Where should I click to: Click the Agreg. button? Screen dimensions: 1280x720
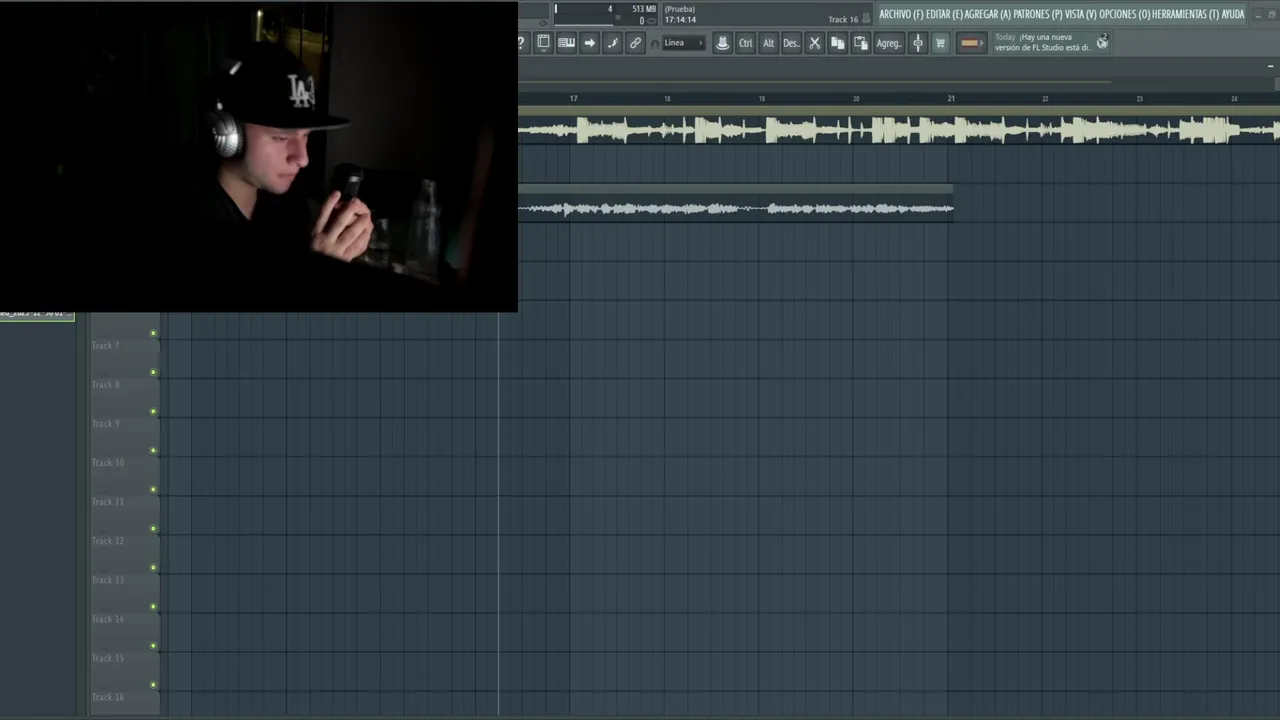[888, 43]
